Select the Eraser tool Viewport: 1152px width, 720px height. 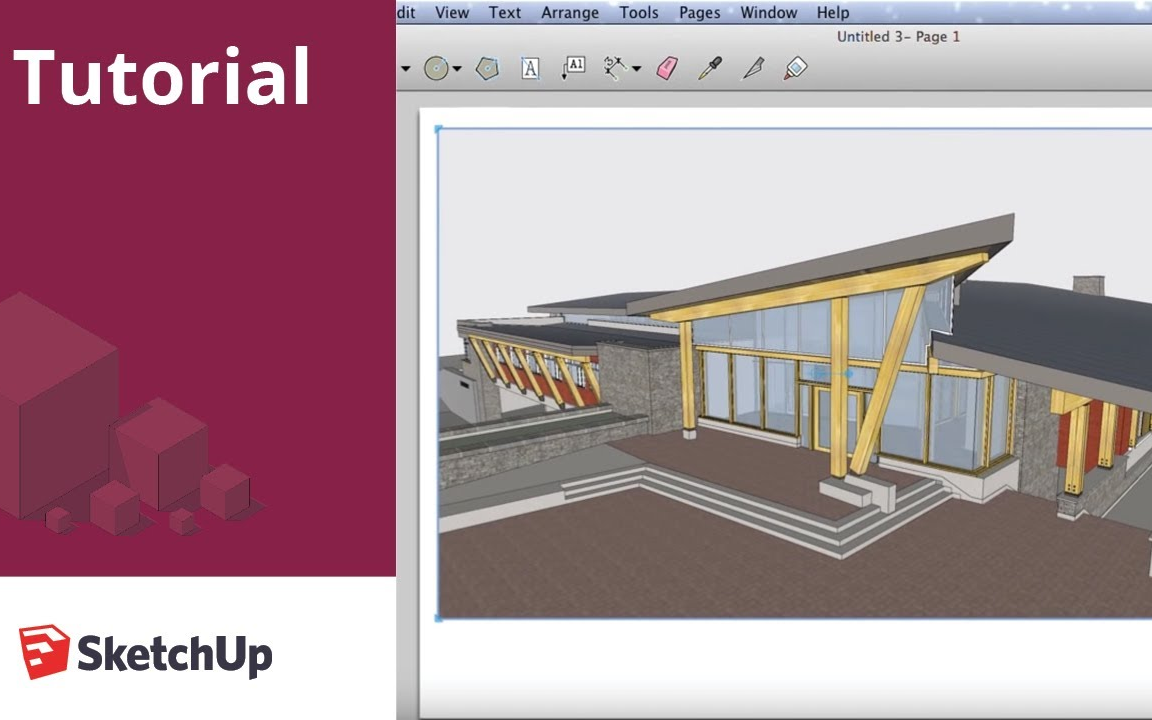(667, 68)
